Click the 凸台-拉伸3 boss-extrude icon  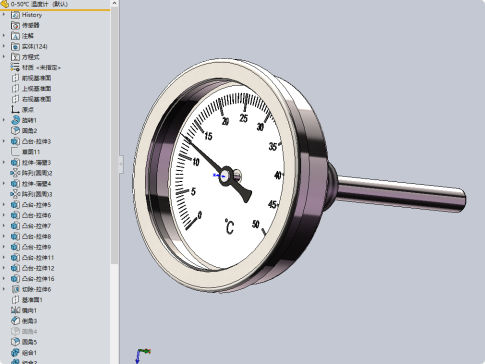click(x=15, y=141)
